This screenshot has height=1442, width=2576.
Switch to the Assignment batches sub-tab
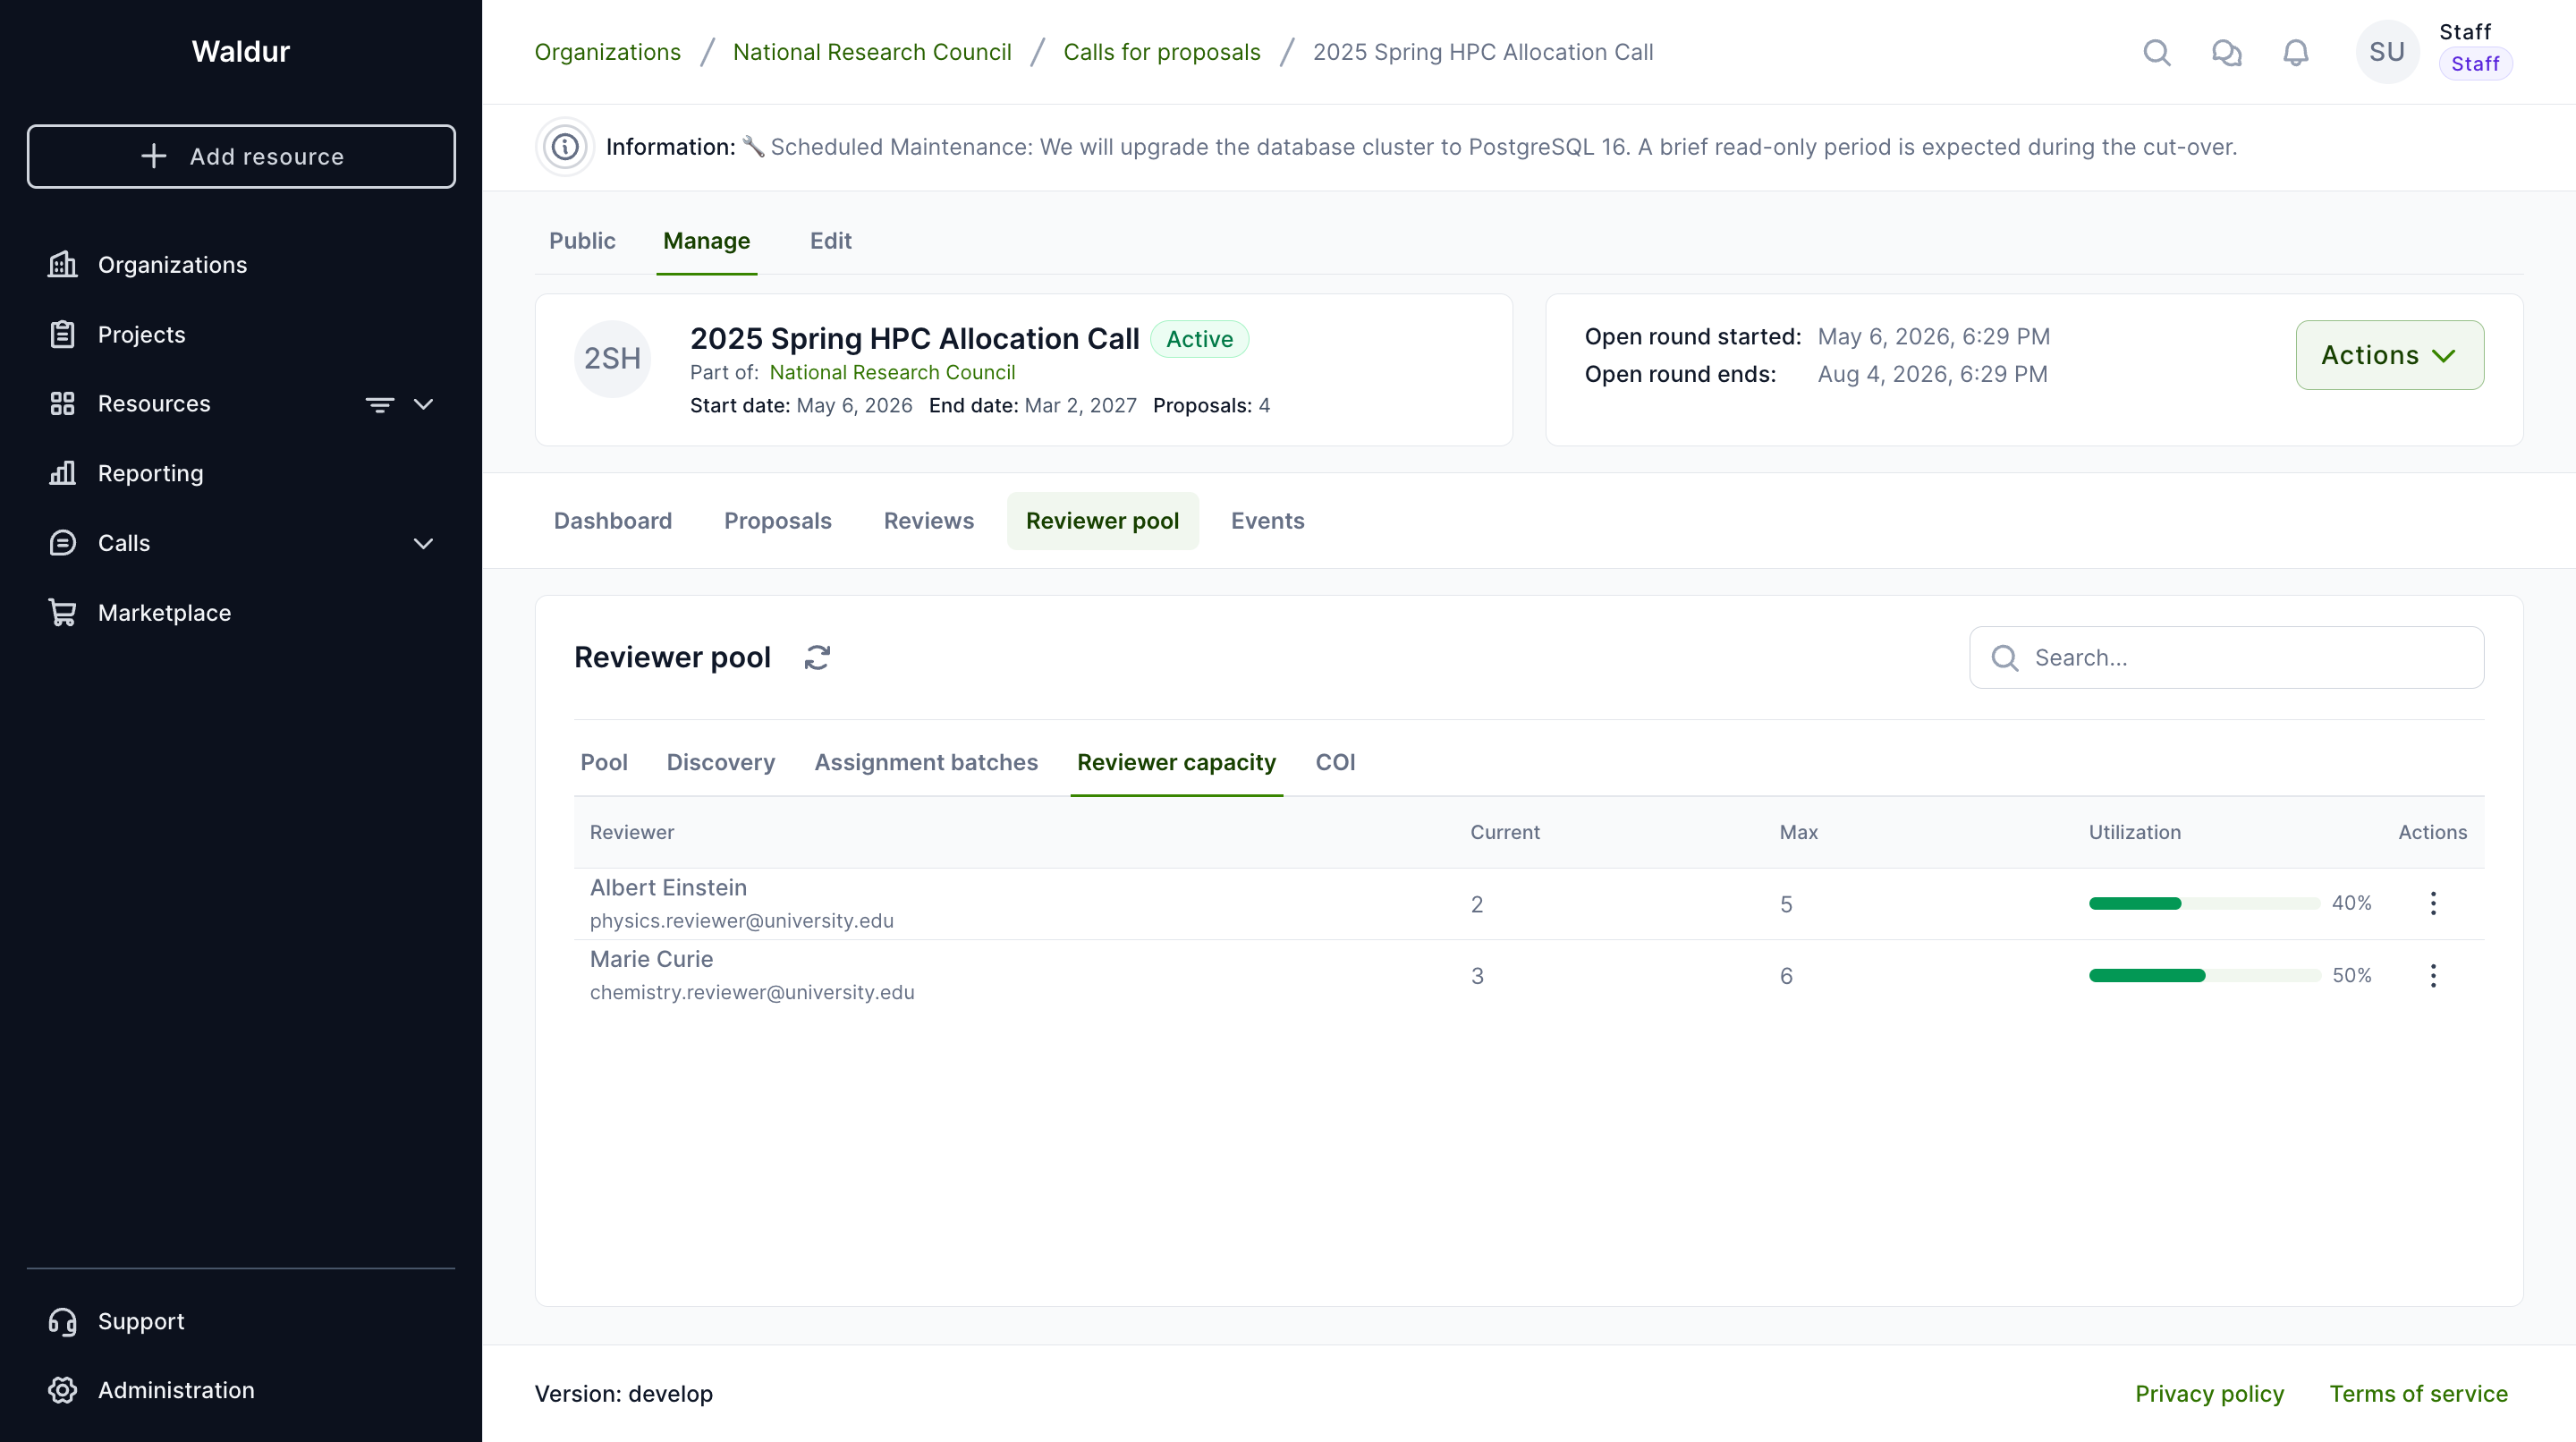click(x=926, y=762)
